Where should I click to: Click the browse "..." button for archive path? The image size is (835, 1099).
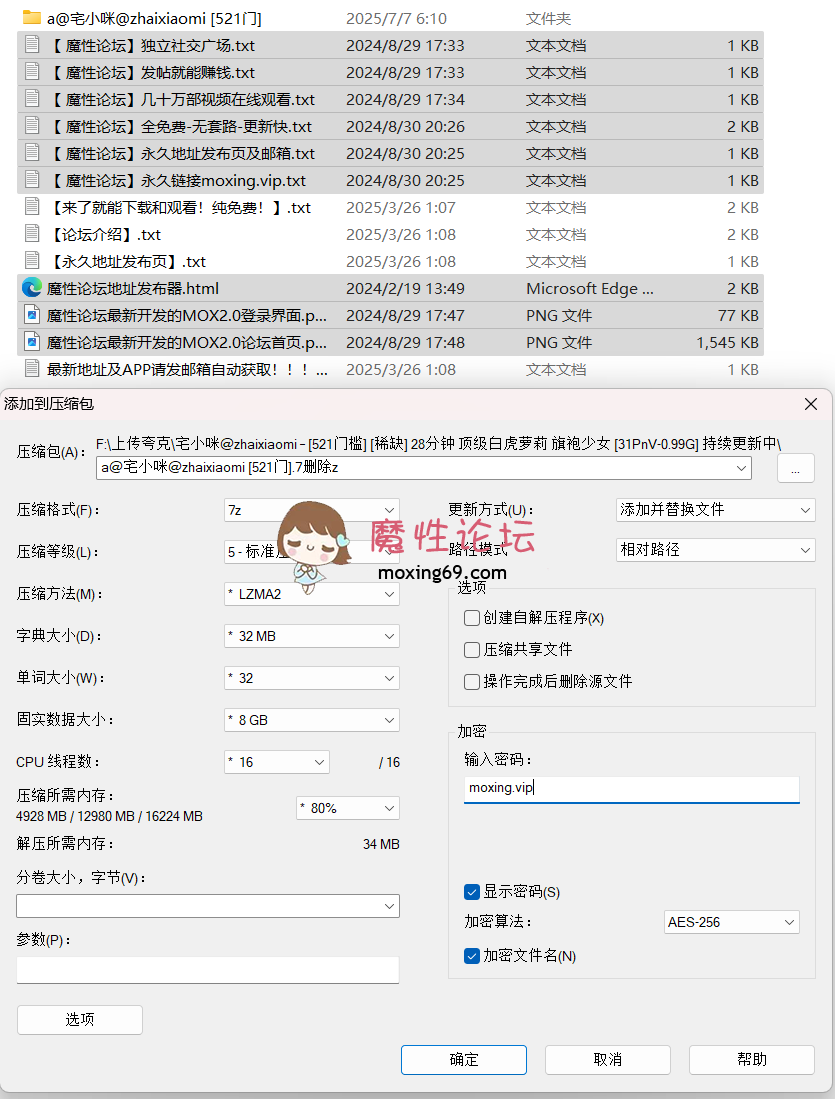point(796,468)
